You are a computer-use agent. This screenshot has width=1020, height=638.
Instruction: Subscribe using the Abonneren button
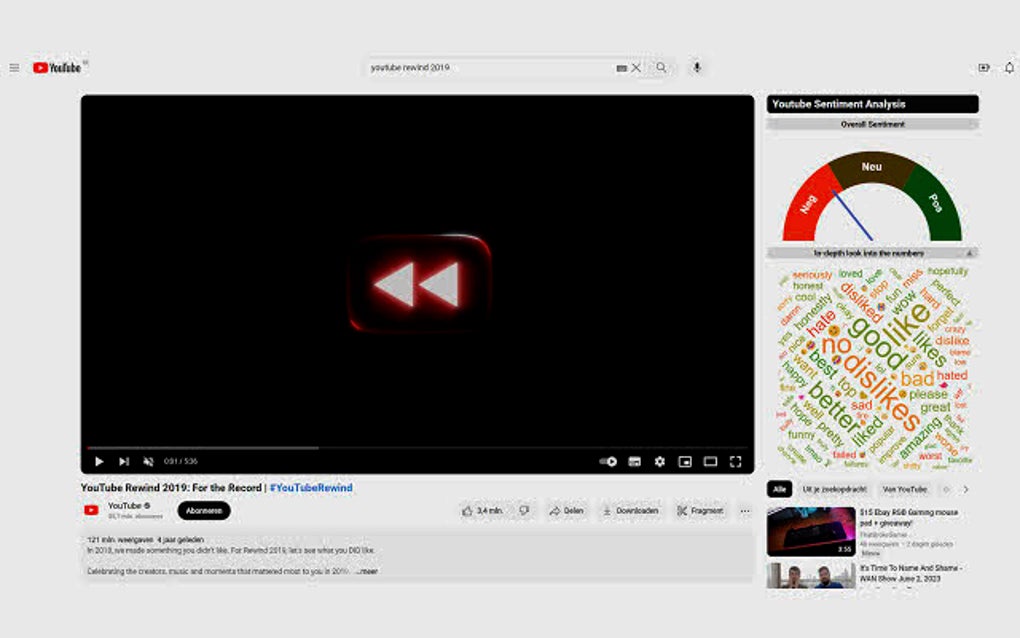pyautogui.click(x=203, y=511)
